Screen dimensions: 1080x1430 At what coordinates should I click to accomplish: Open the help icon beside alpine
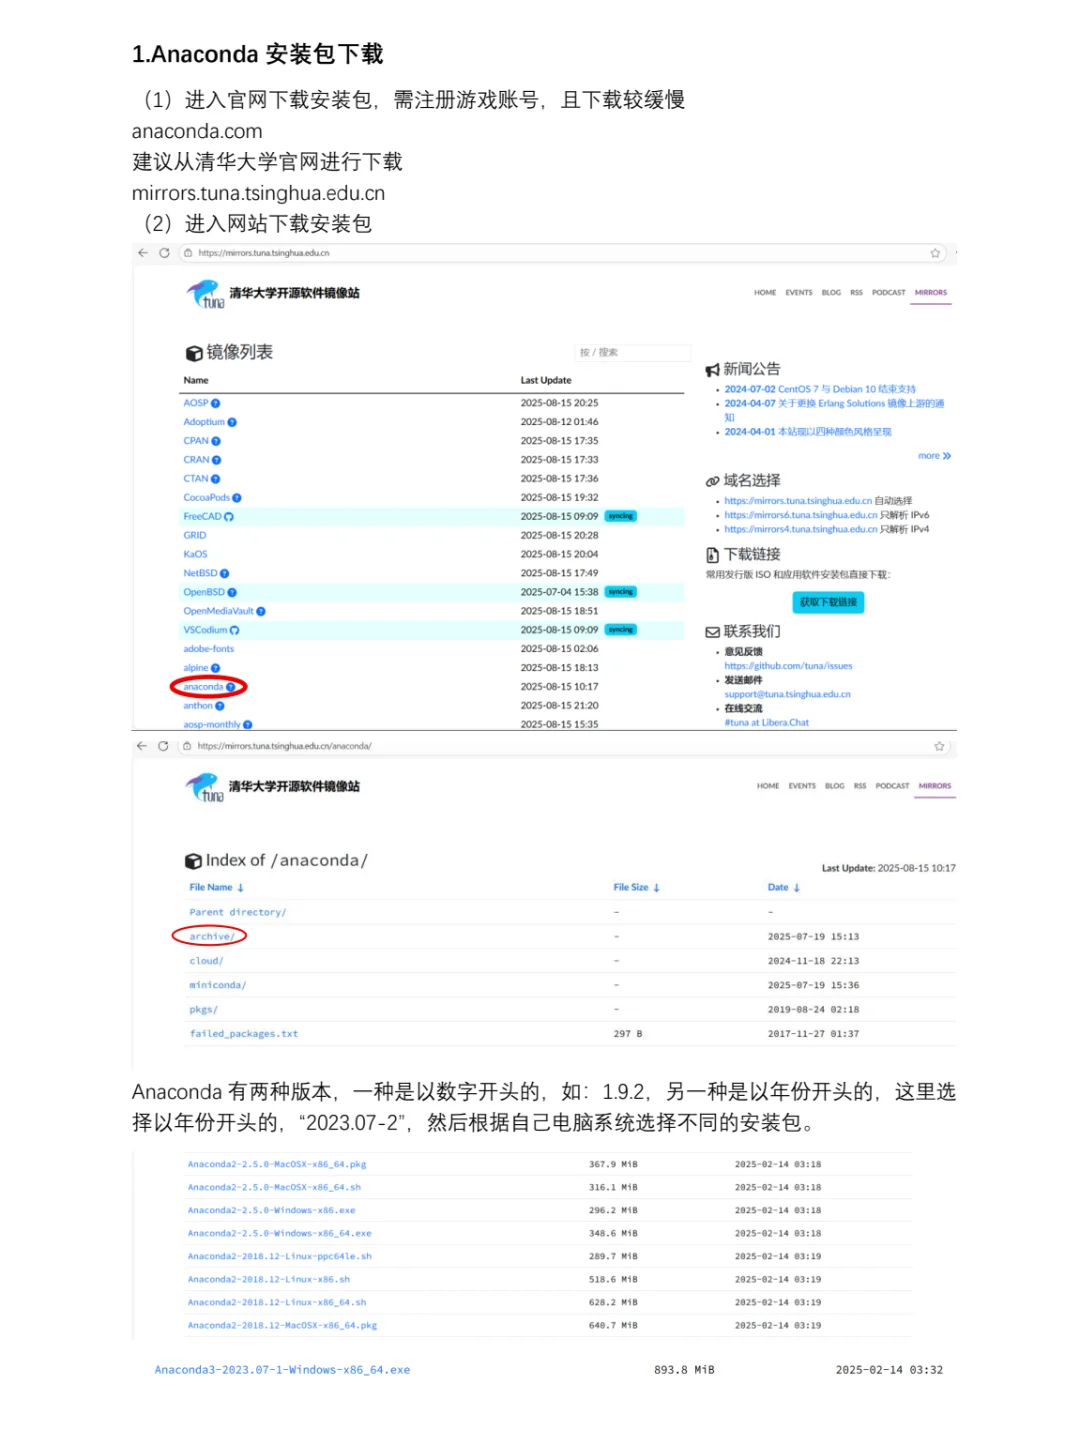click(x=216, y=668)
